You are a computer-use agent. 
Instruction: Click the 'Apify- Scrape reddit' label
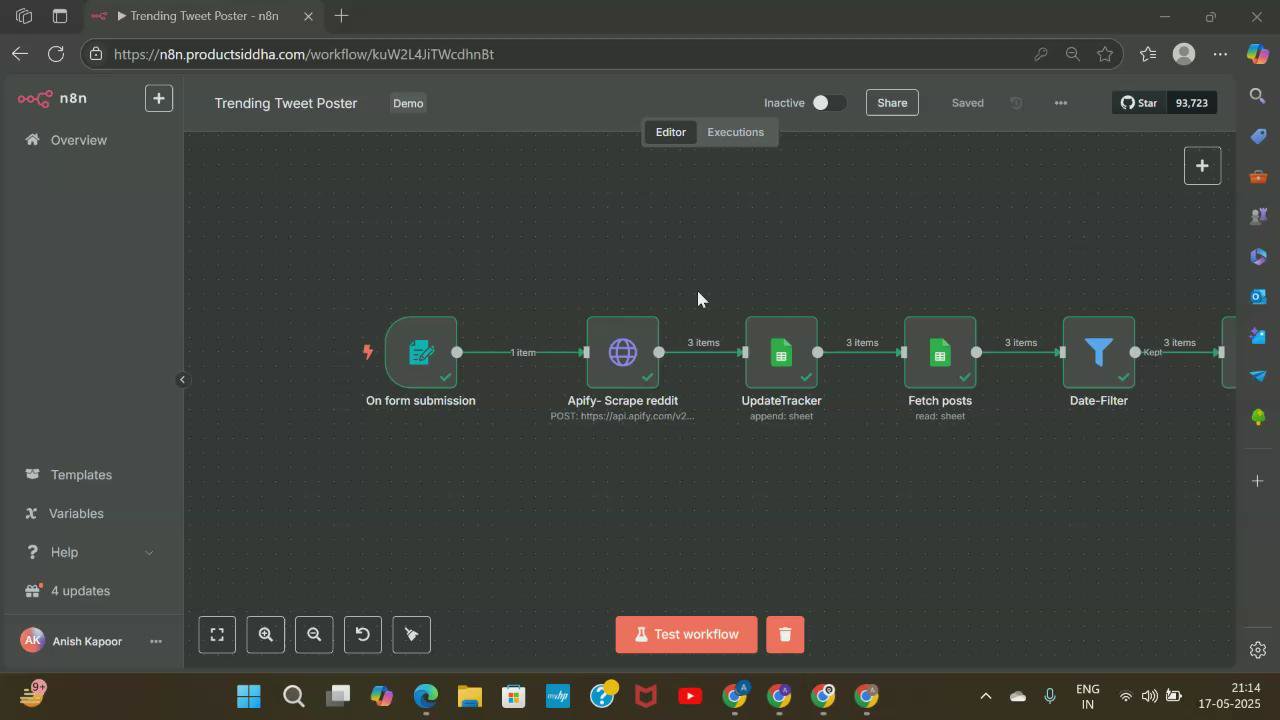pos(622,400)
